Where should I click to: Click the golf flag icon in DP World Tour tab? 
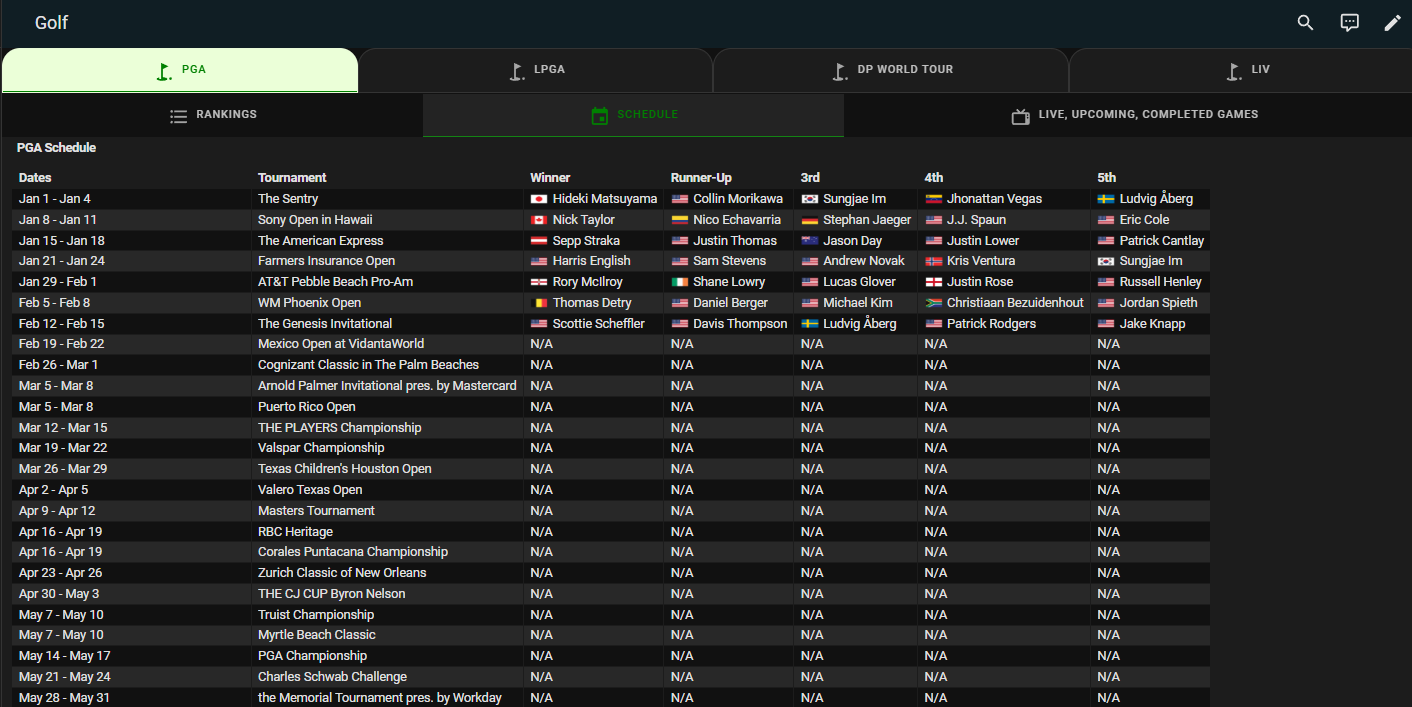point(840,71)
